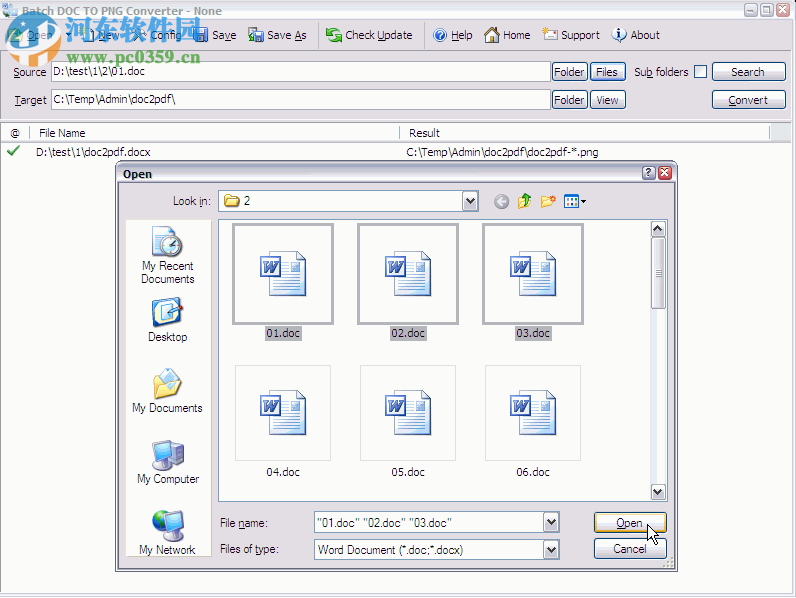This screenshot has height=598, width=796.
Task: Click the File name text field
Action: [429, 522]
